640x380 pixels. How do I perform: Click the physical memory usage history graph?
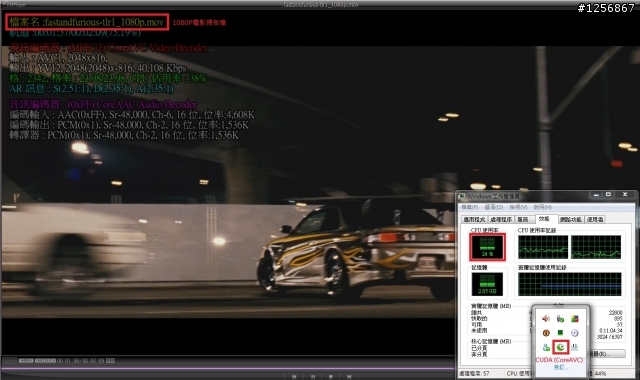570,284
